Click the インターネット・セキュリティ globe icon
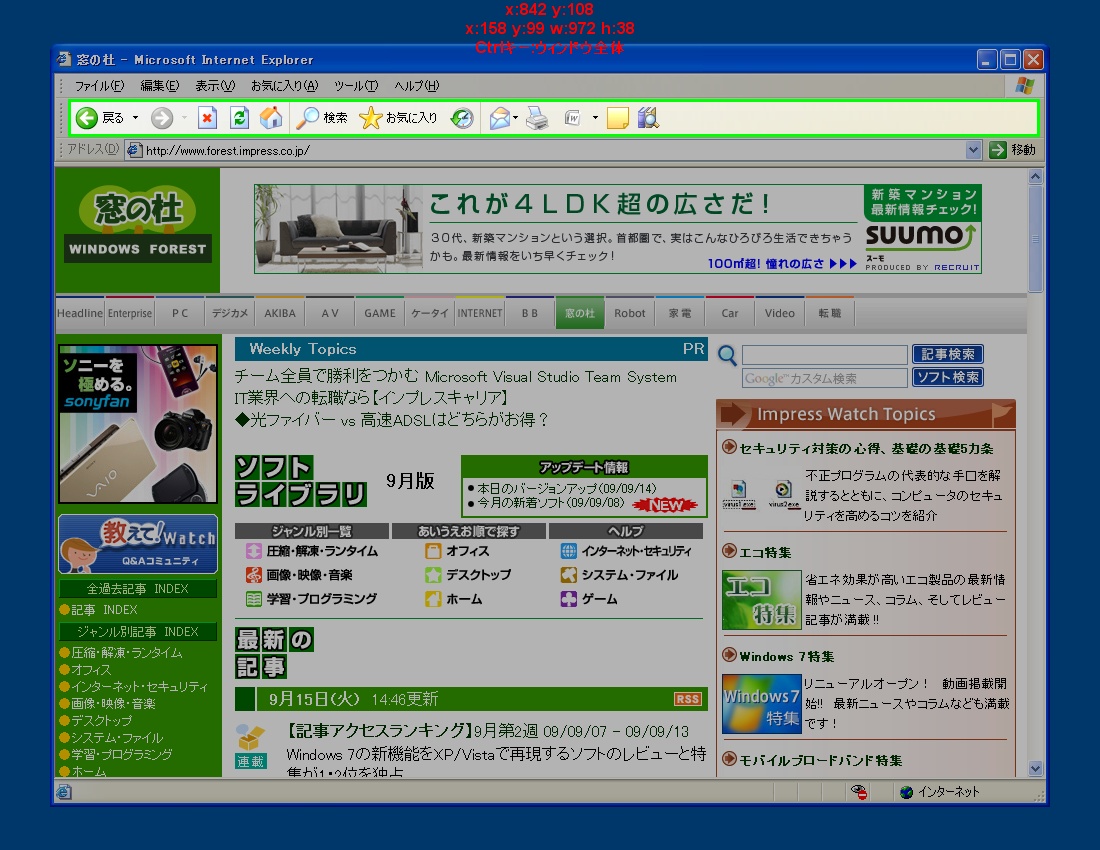 [568, 551]
